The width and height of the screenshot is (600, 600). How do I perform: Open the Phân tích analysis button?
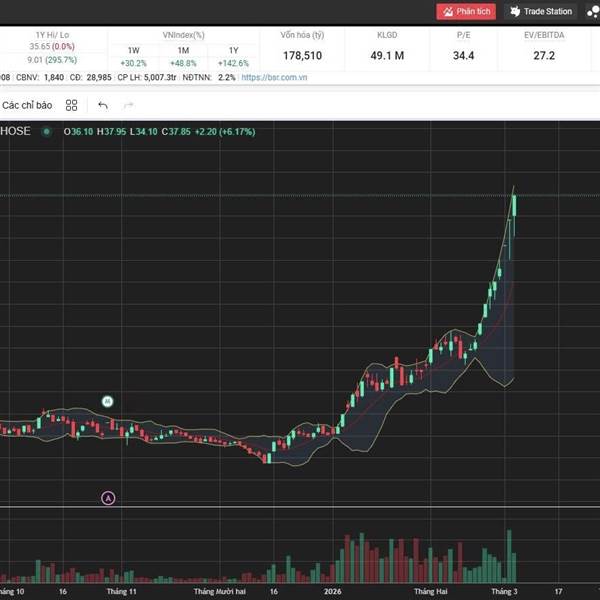[466, 11]
